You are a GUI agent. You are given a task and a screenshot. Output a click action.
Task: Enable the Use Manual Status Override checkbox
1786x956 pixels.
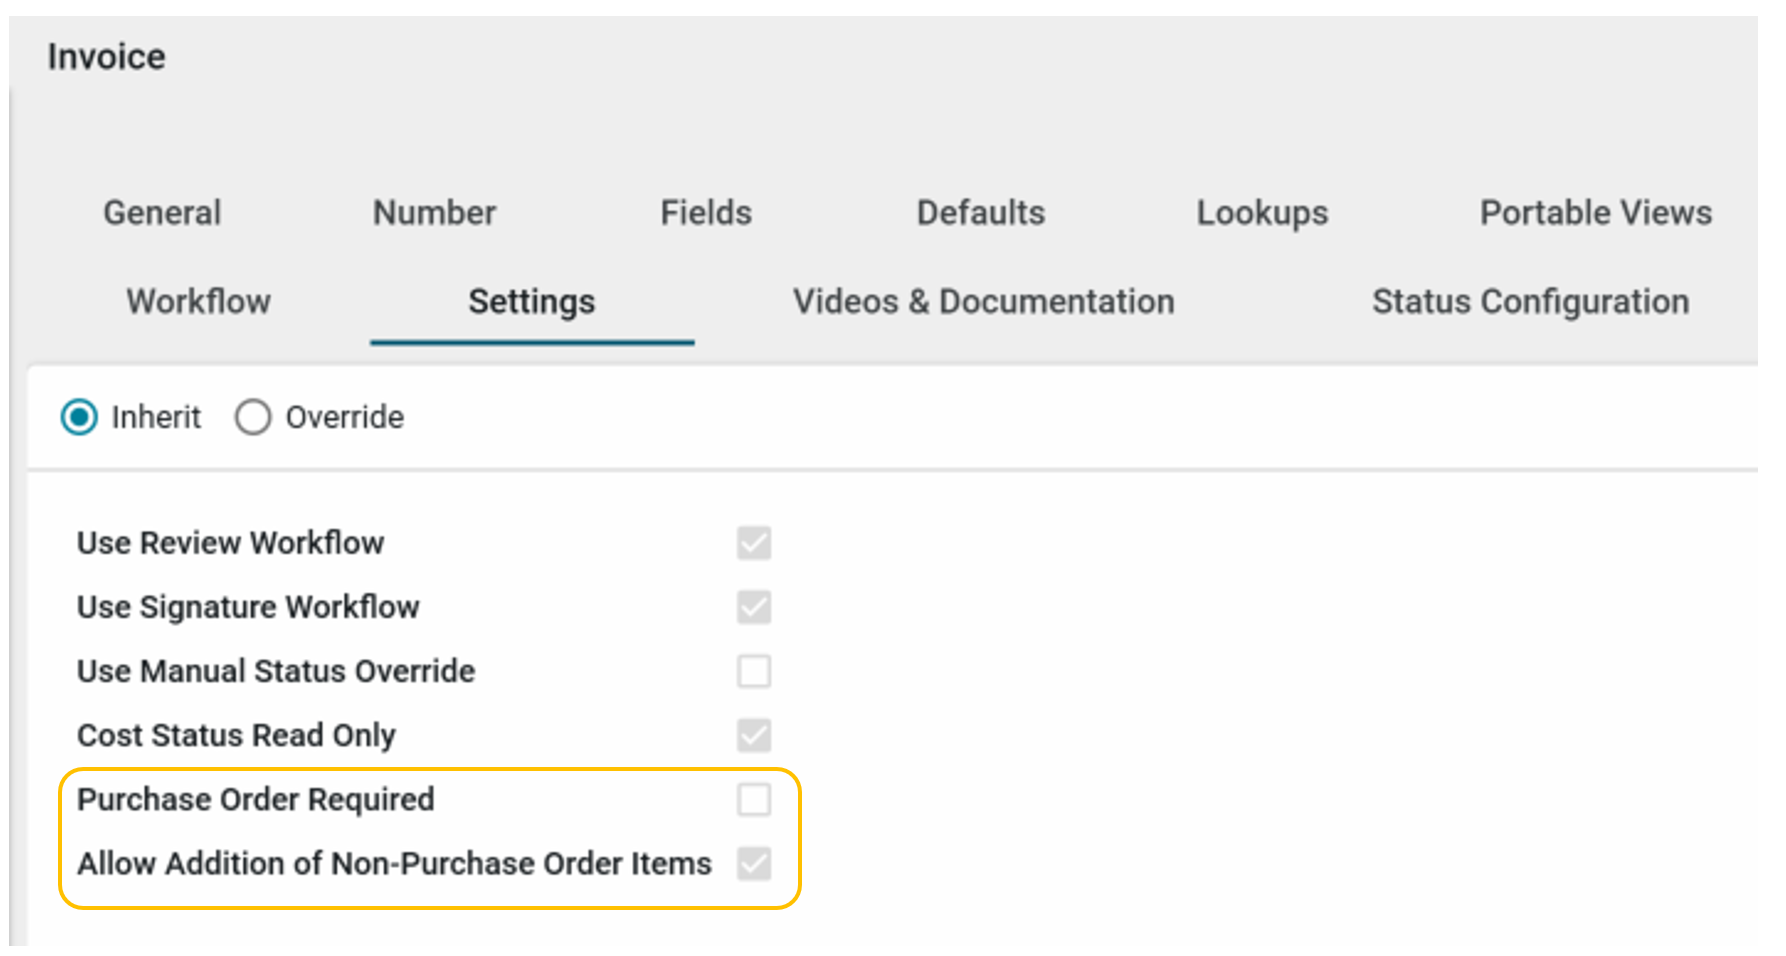coord(754,671)
